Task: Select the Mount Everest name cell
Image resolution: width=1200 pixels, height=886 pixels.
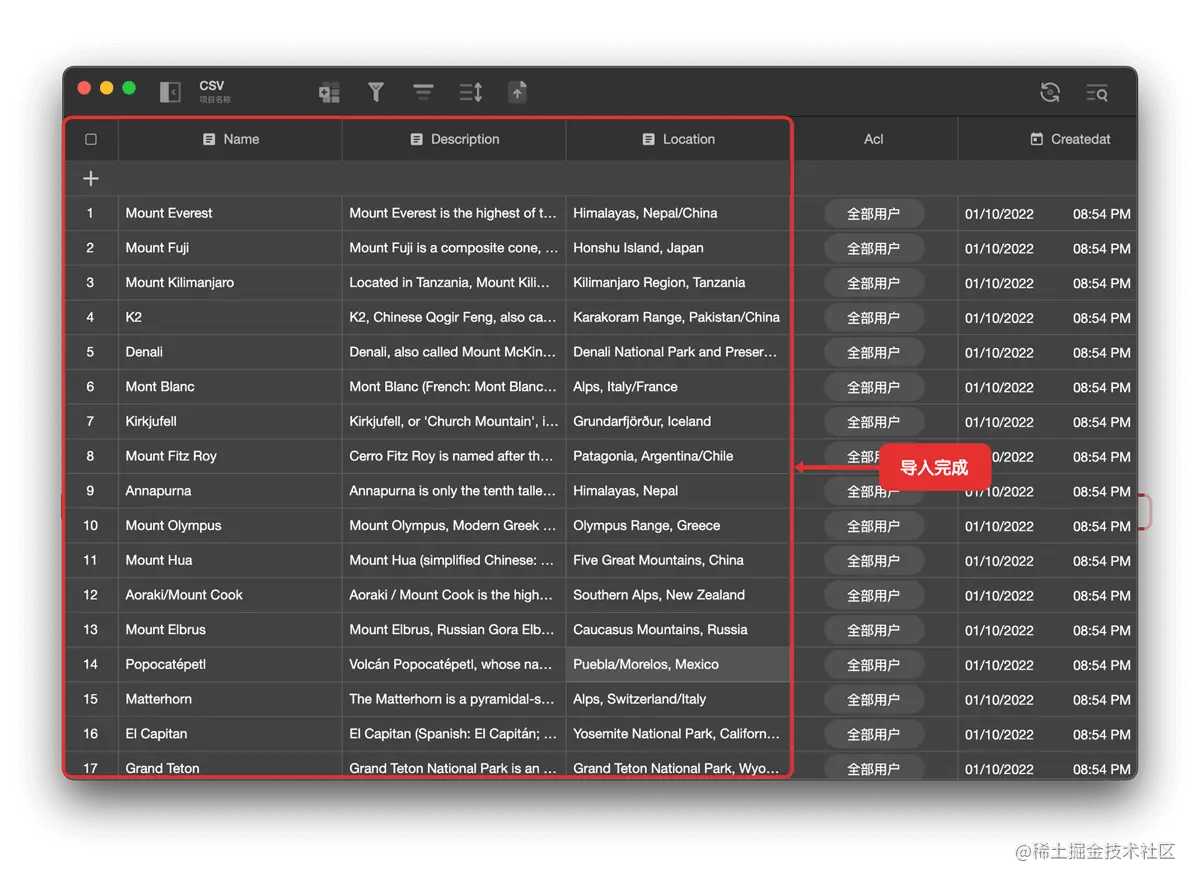Action: tap(230, 213)
